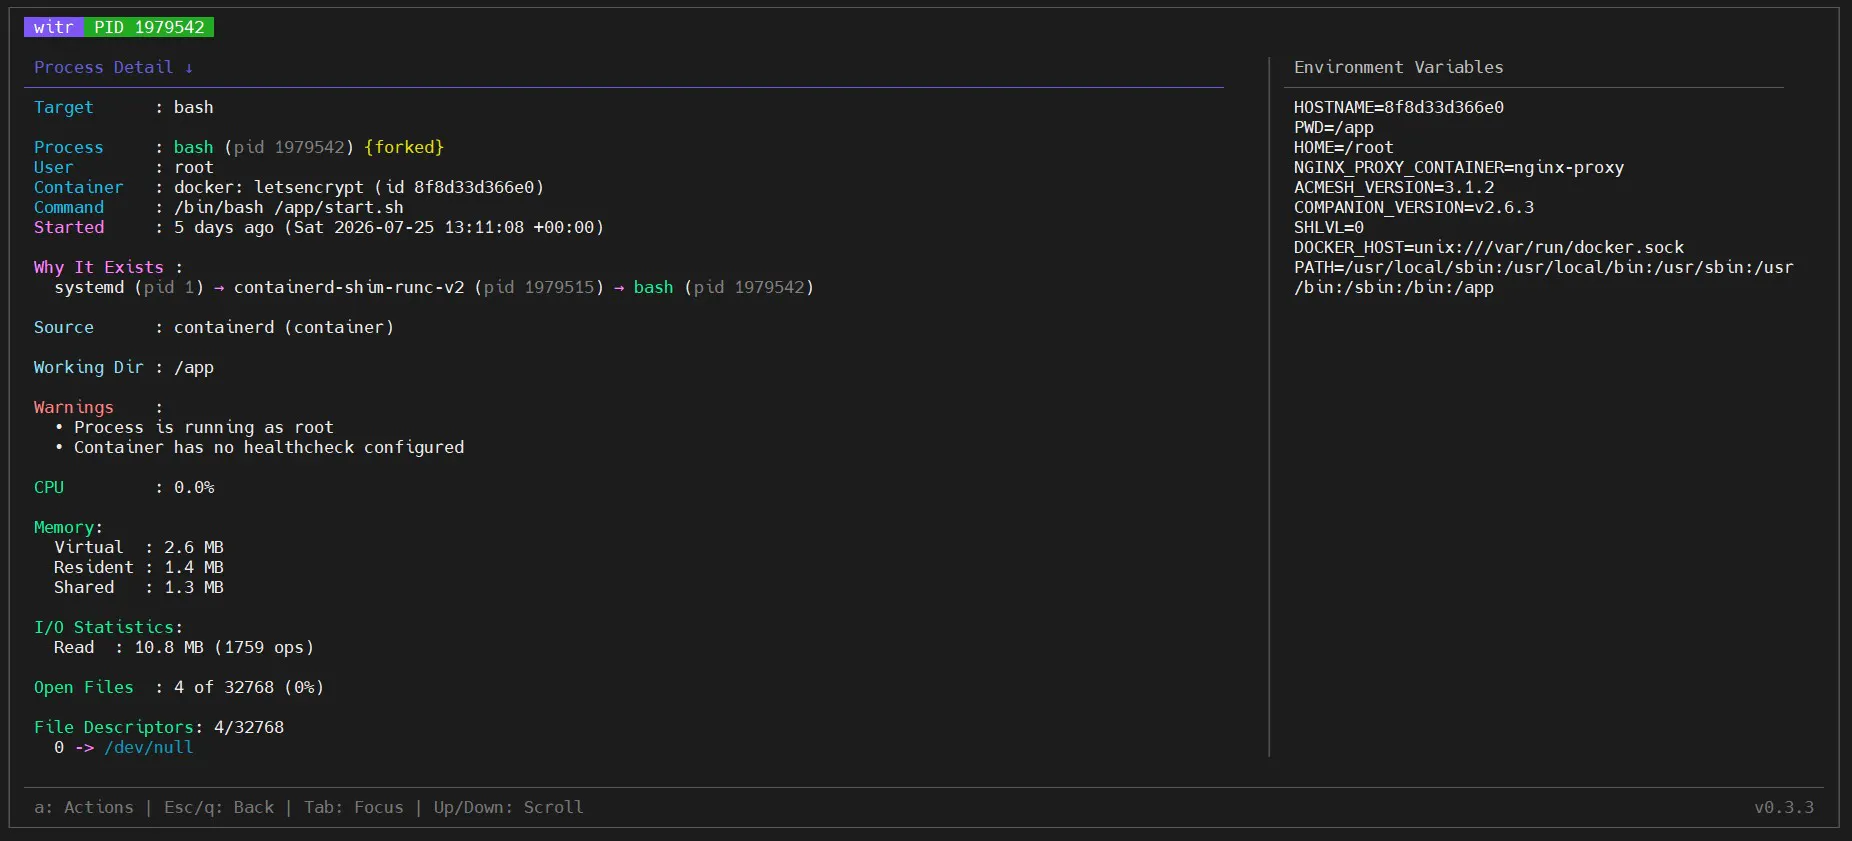Click File Descriptors 4/32768 line

(158, 727)
